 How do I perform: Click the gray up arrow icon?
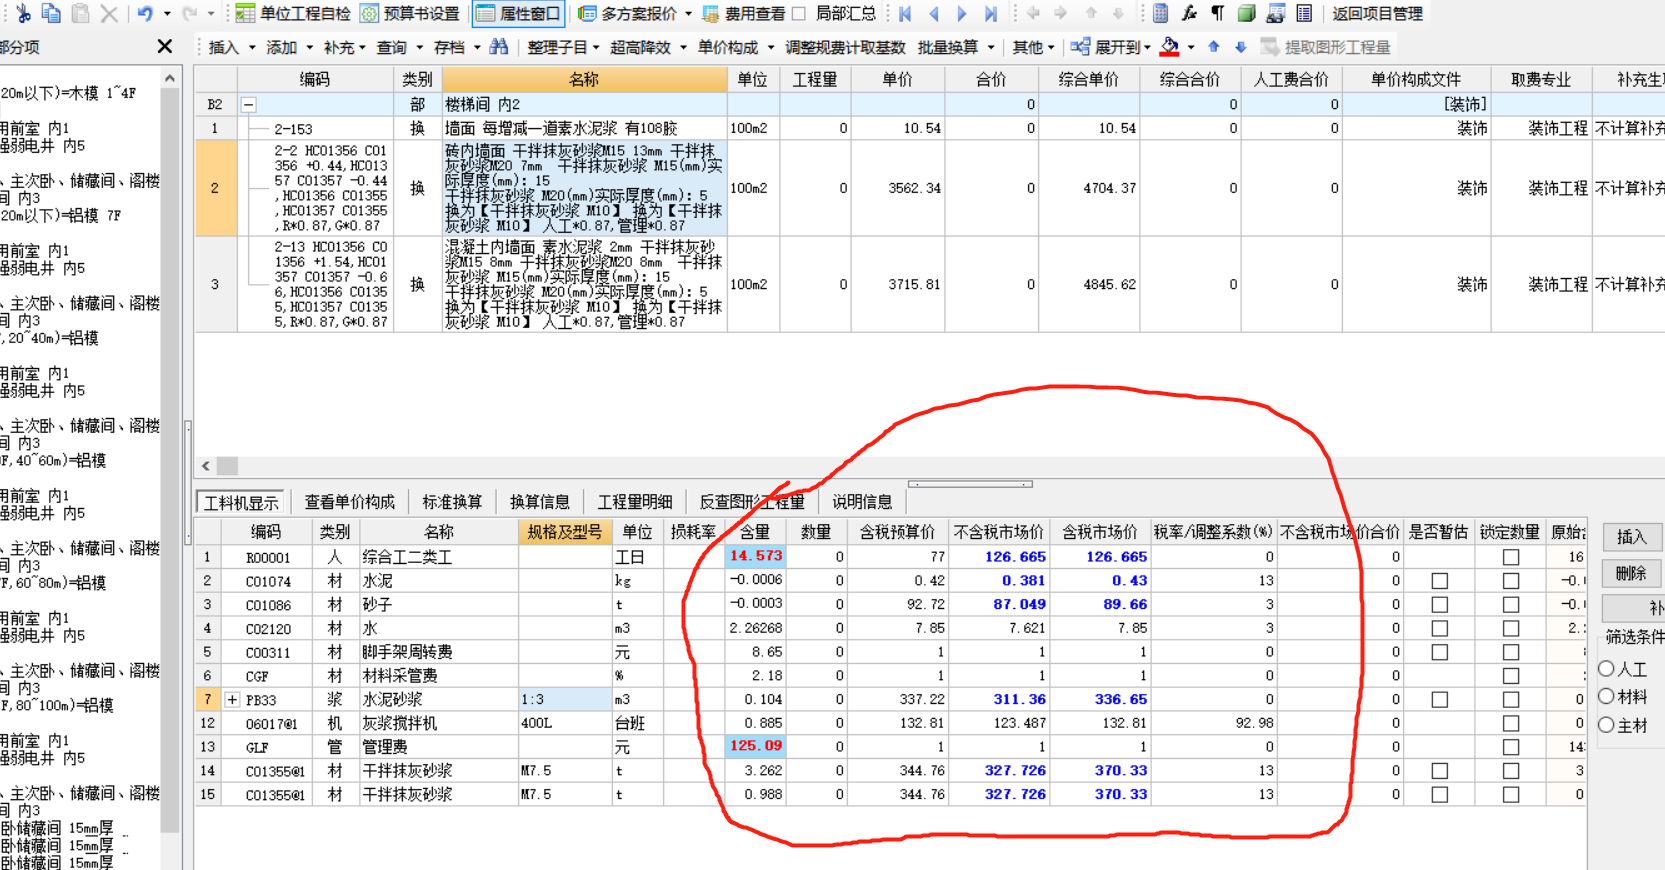1091,14
